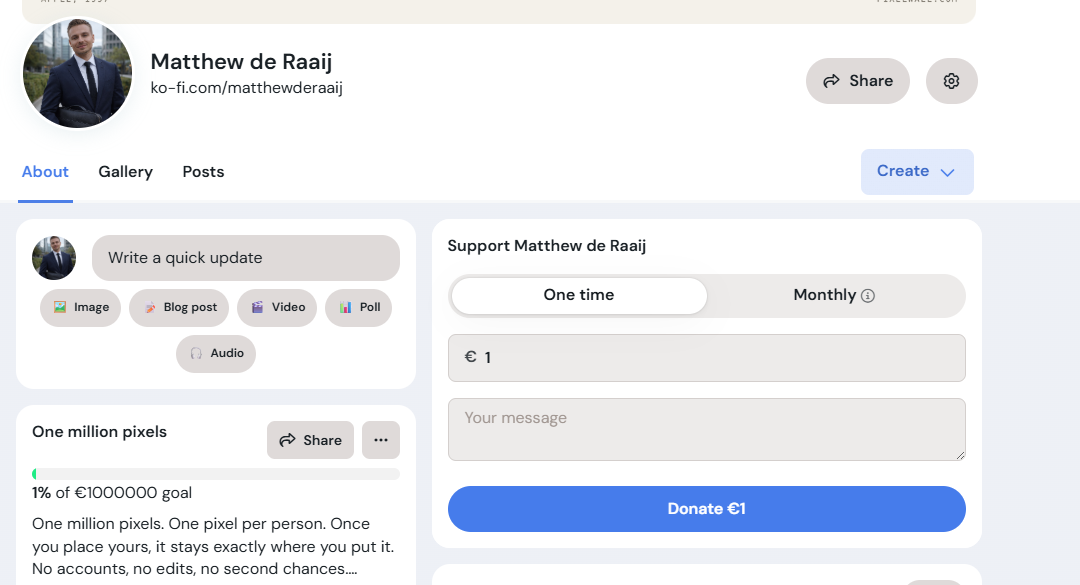
Task: Open the profile settings gear
Action: [951, 80]
